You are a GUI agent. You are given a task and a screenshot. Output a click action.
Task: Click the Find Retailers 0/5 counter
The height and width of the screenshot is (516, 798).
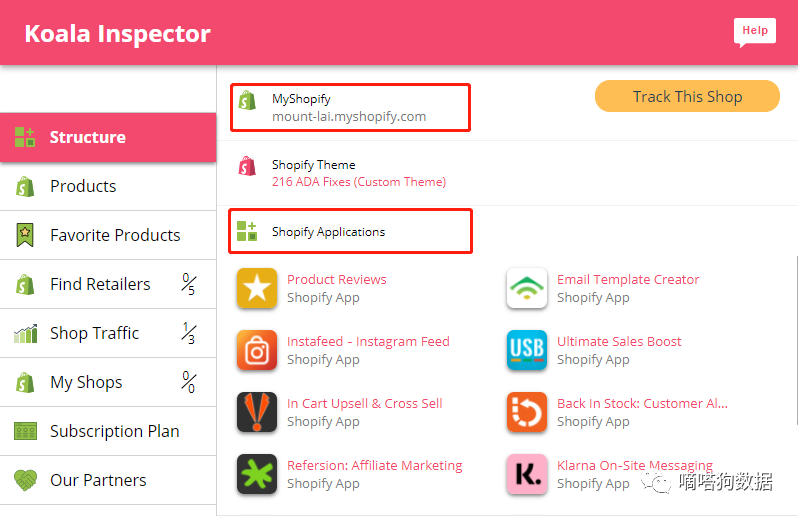[x=188, y=284]
